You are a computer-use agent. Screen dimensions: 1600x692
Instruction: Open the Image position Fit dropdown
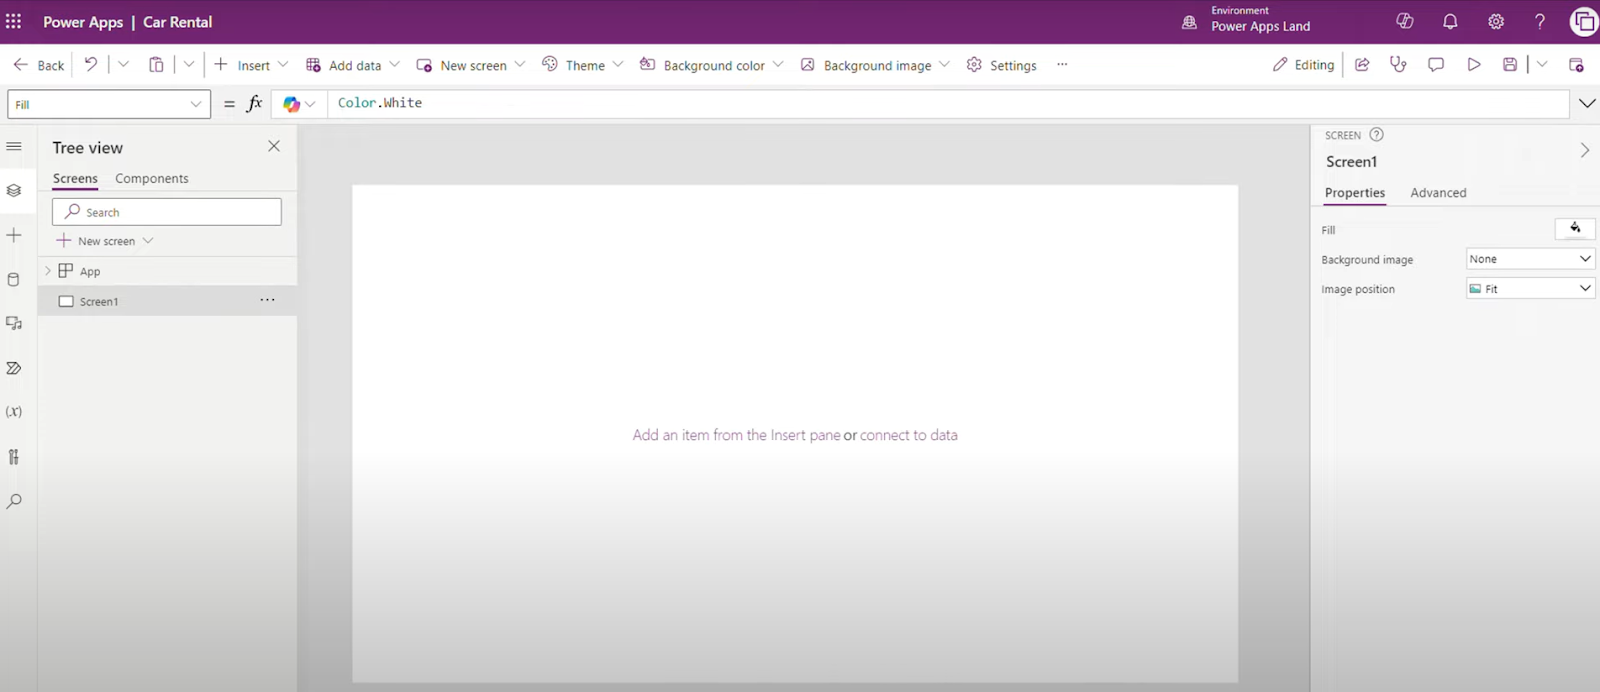point(1530,289)
